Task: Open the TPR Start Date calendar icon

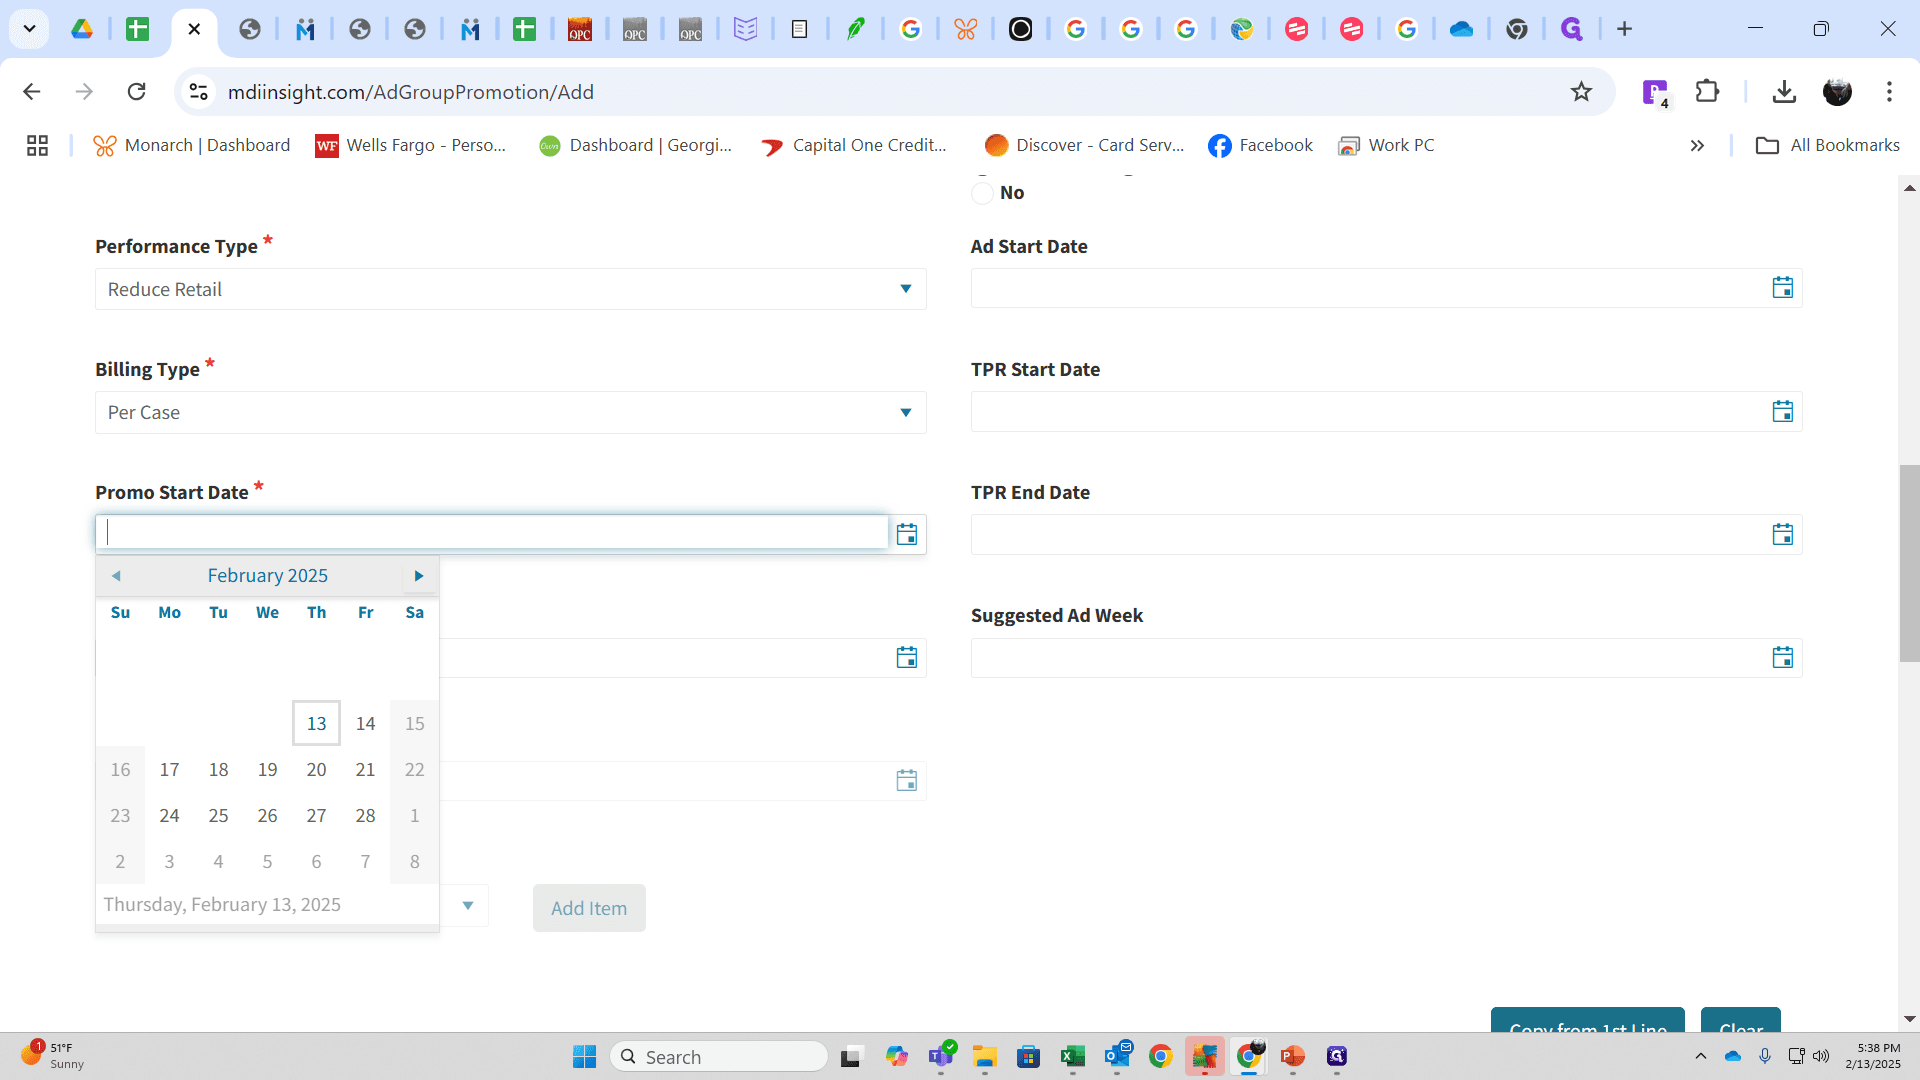Action: point(1782,411)
